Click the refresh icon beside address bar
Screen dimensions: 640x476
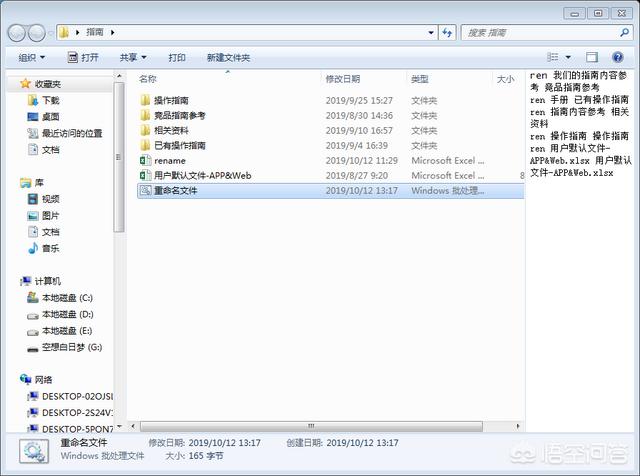pyautogui.click(x=447, y=33)
